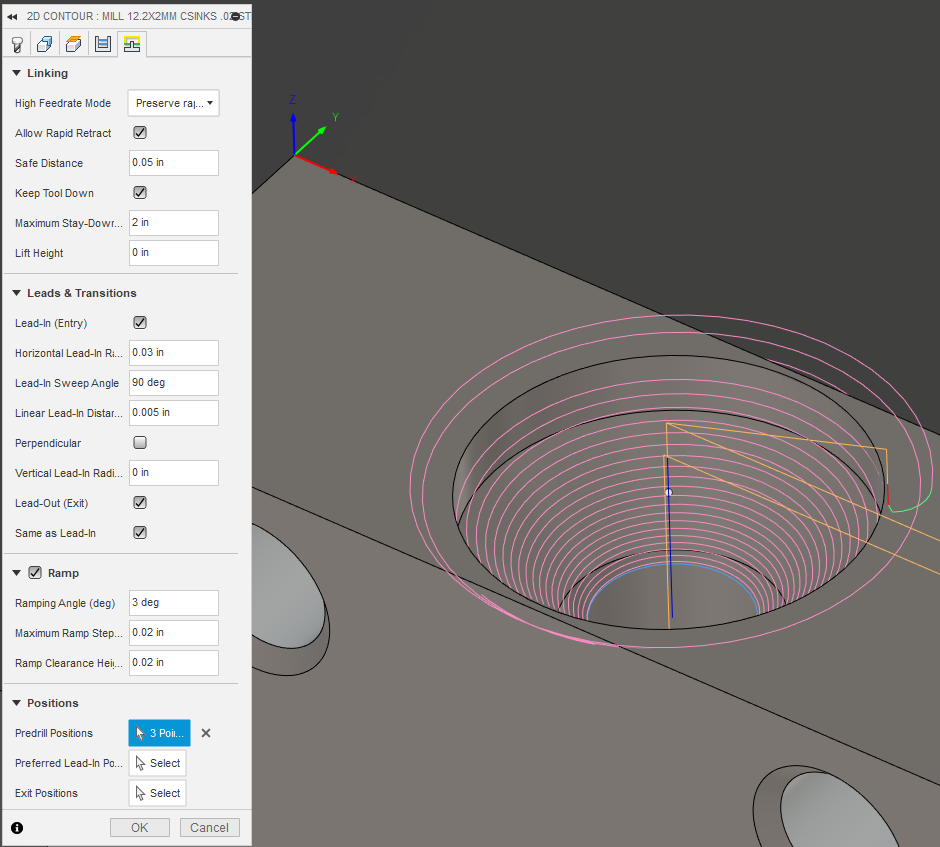The image size is (940, 847).
Task: Open the Heights tab icon
Action: (x=74, y=44)
